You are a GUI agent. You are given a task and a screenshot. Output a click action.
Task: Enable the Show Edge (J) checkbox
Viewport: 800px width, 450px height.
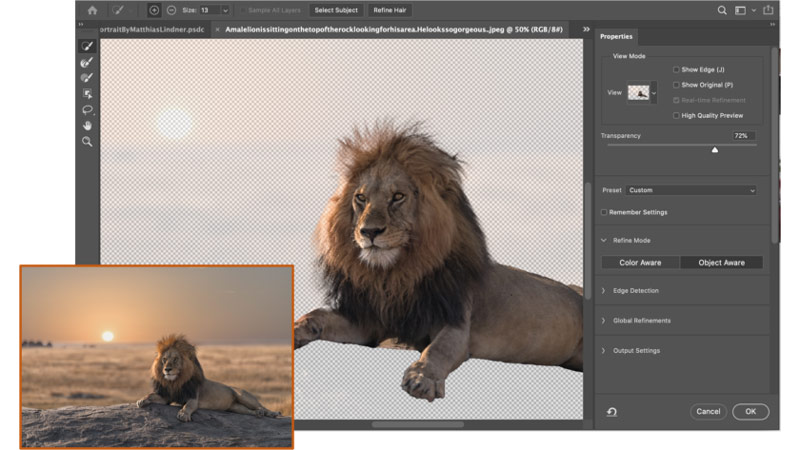tap(677, 70)
